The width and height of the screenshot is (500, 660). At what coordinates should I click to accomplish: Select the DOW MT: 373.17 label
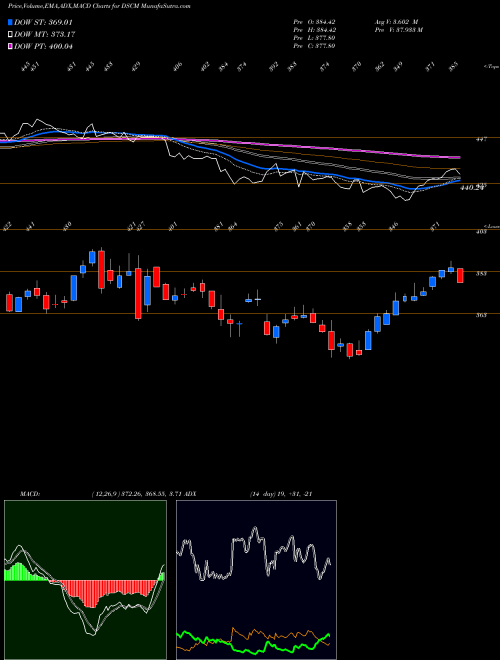click(45, 35)
